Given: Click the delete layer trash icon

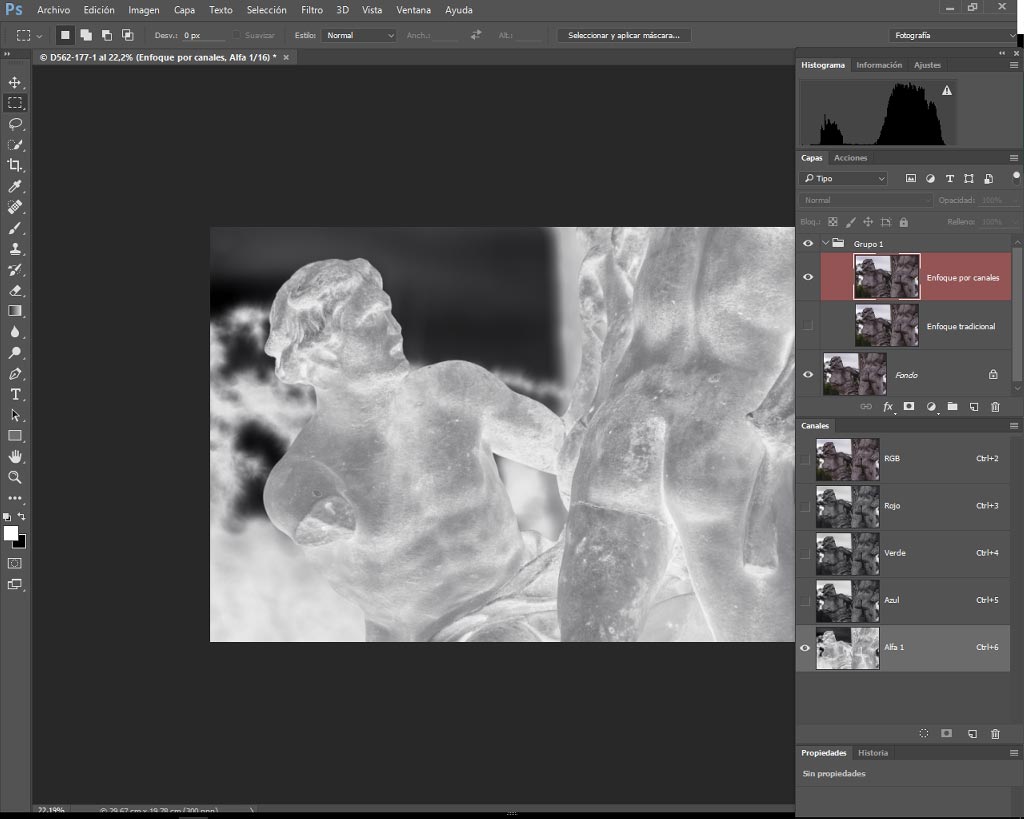Looking at the screenshot, I should (995, 407).
